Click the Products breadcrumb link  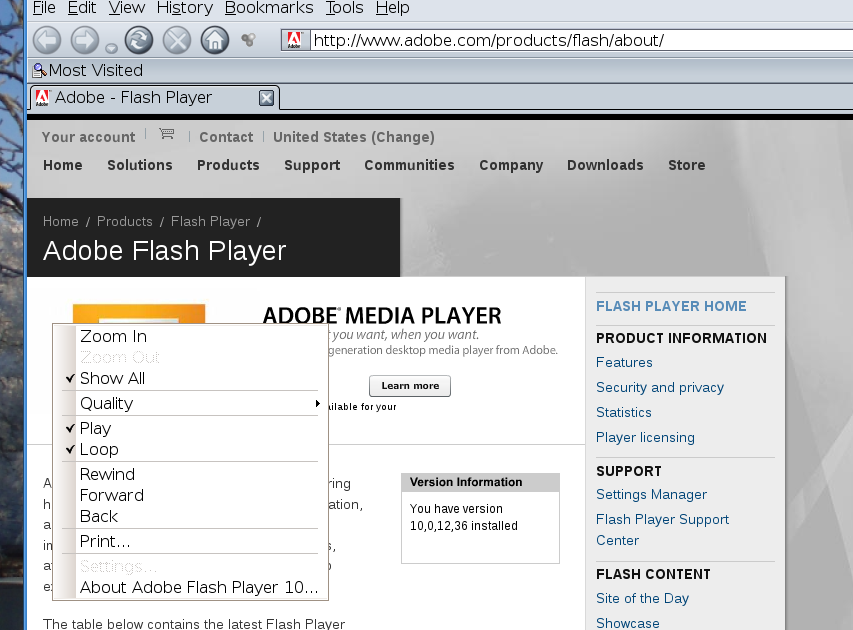pyautogui.click(x=125, y=221)
